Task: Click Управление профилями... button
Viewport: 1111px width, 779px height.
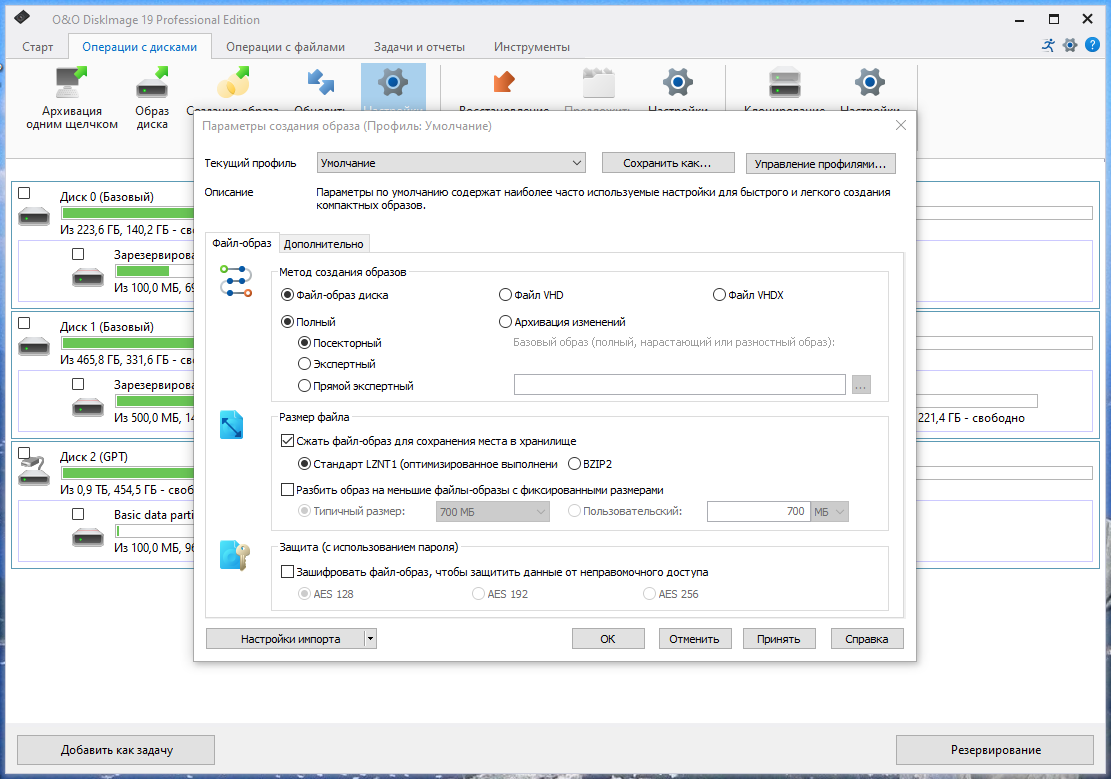Action: pyautogui.click(x=820, y=164)
